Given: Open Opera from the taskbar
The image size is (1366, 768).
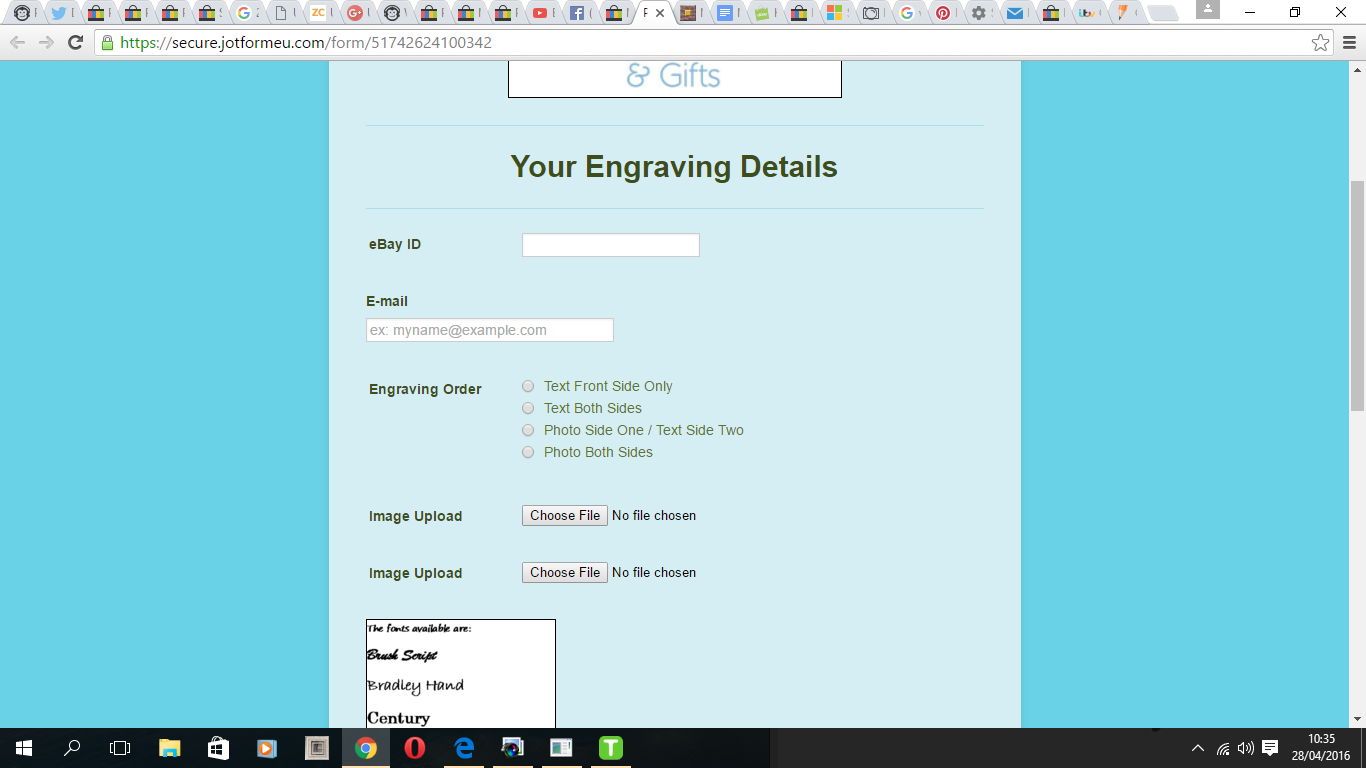Looking at the screenshot, I should click(414, 748).
